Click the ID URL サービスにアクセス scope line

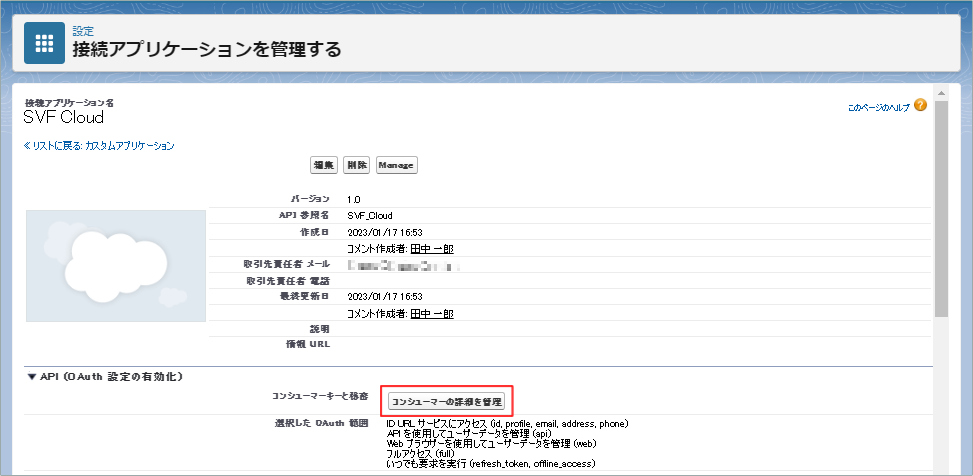coord(508,424)
